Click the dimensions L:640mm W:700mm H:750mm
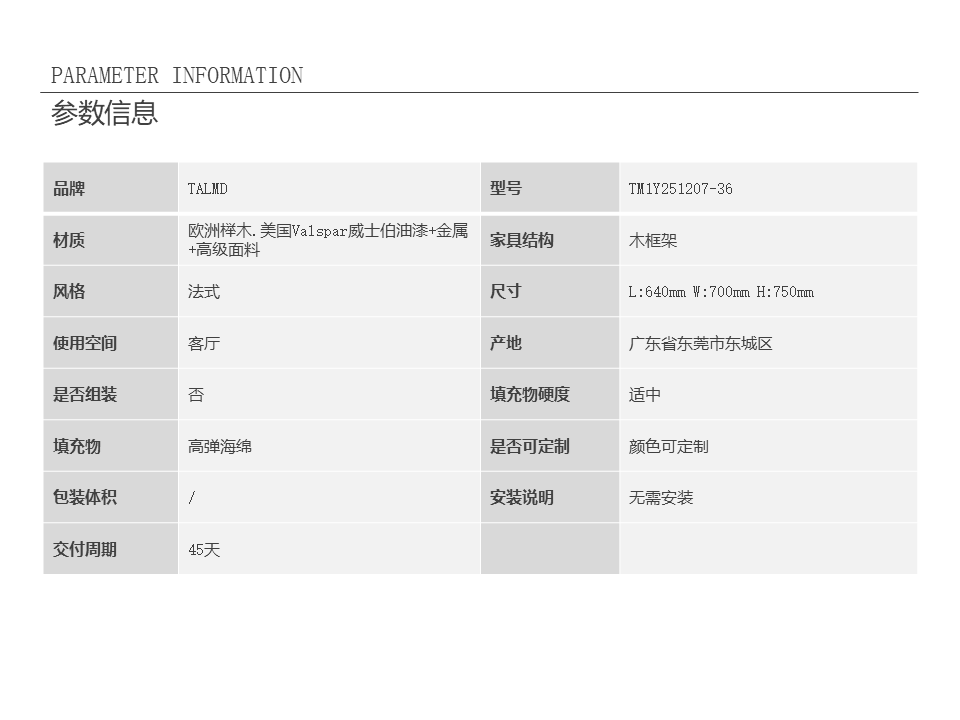This screenshot has height=720, width=960. pyautogui.click(x=721, y=292)
